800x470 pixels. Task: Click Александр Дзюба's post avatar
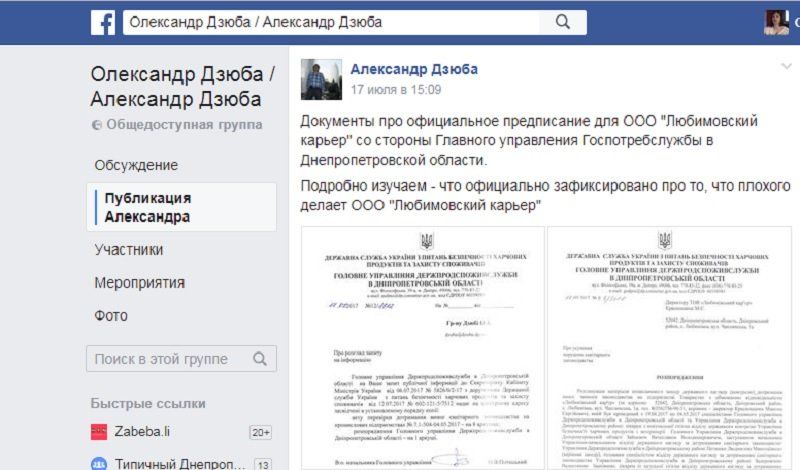321,80
